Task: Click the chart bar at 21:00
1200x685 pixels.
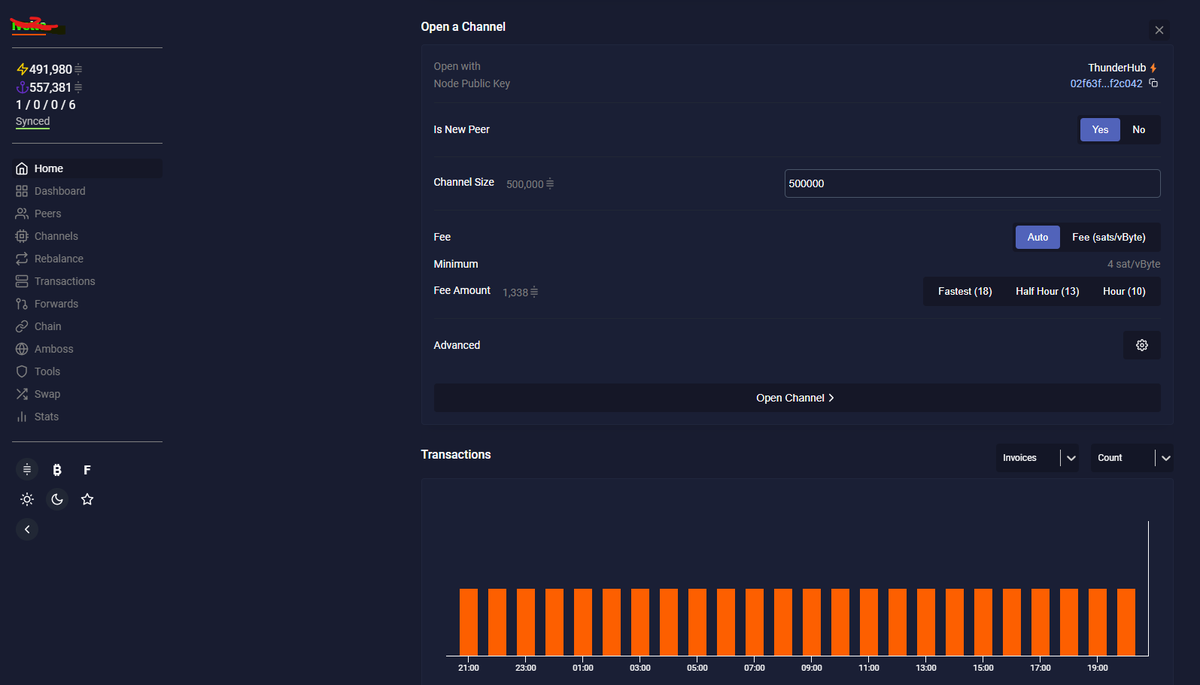Action: [468, 621]
